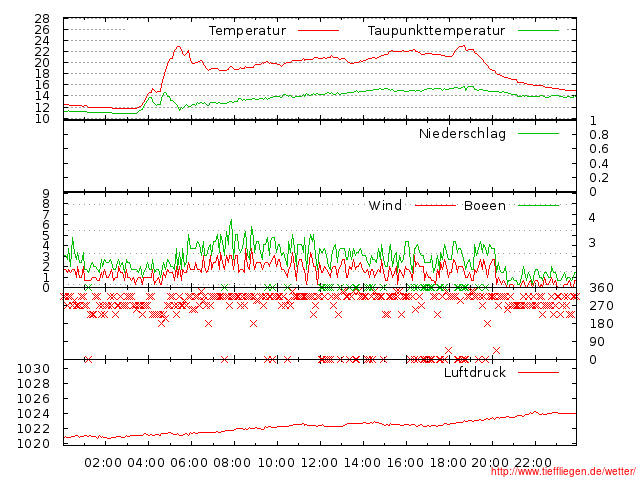Click the Boeen legend label
Image resolution: width=640 pixels, height=480 pixels.
[485, 205]
